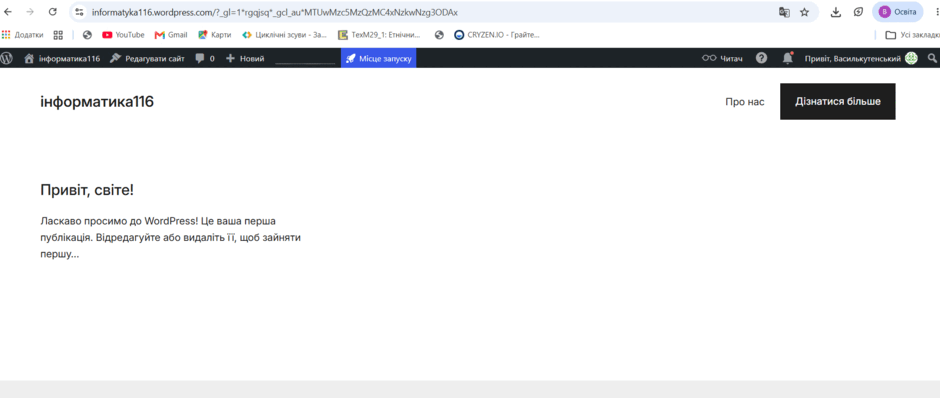Open the інформатика116 site menu in admin bar
940x398 pixels.
pos(62,58)
